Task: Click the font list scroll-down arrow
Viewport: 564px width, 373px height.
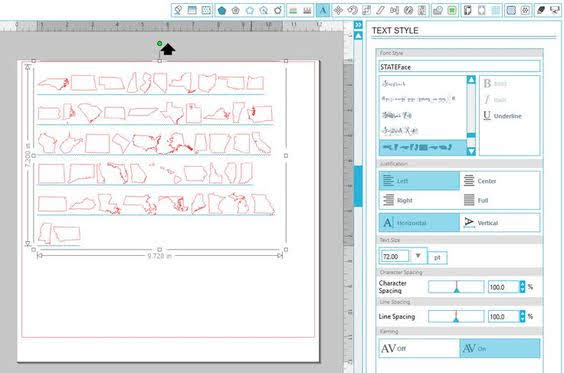Action: [x=471, y=151]
